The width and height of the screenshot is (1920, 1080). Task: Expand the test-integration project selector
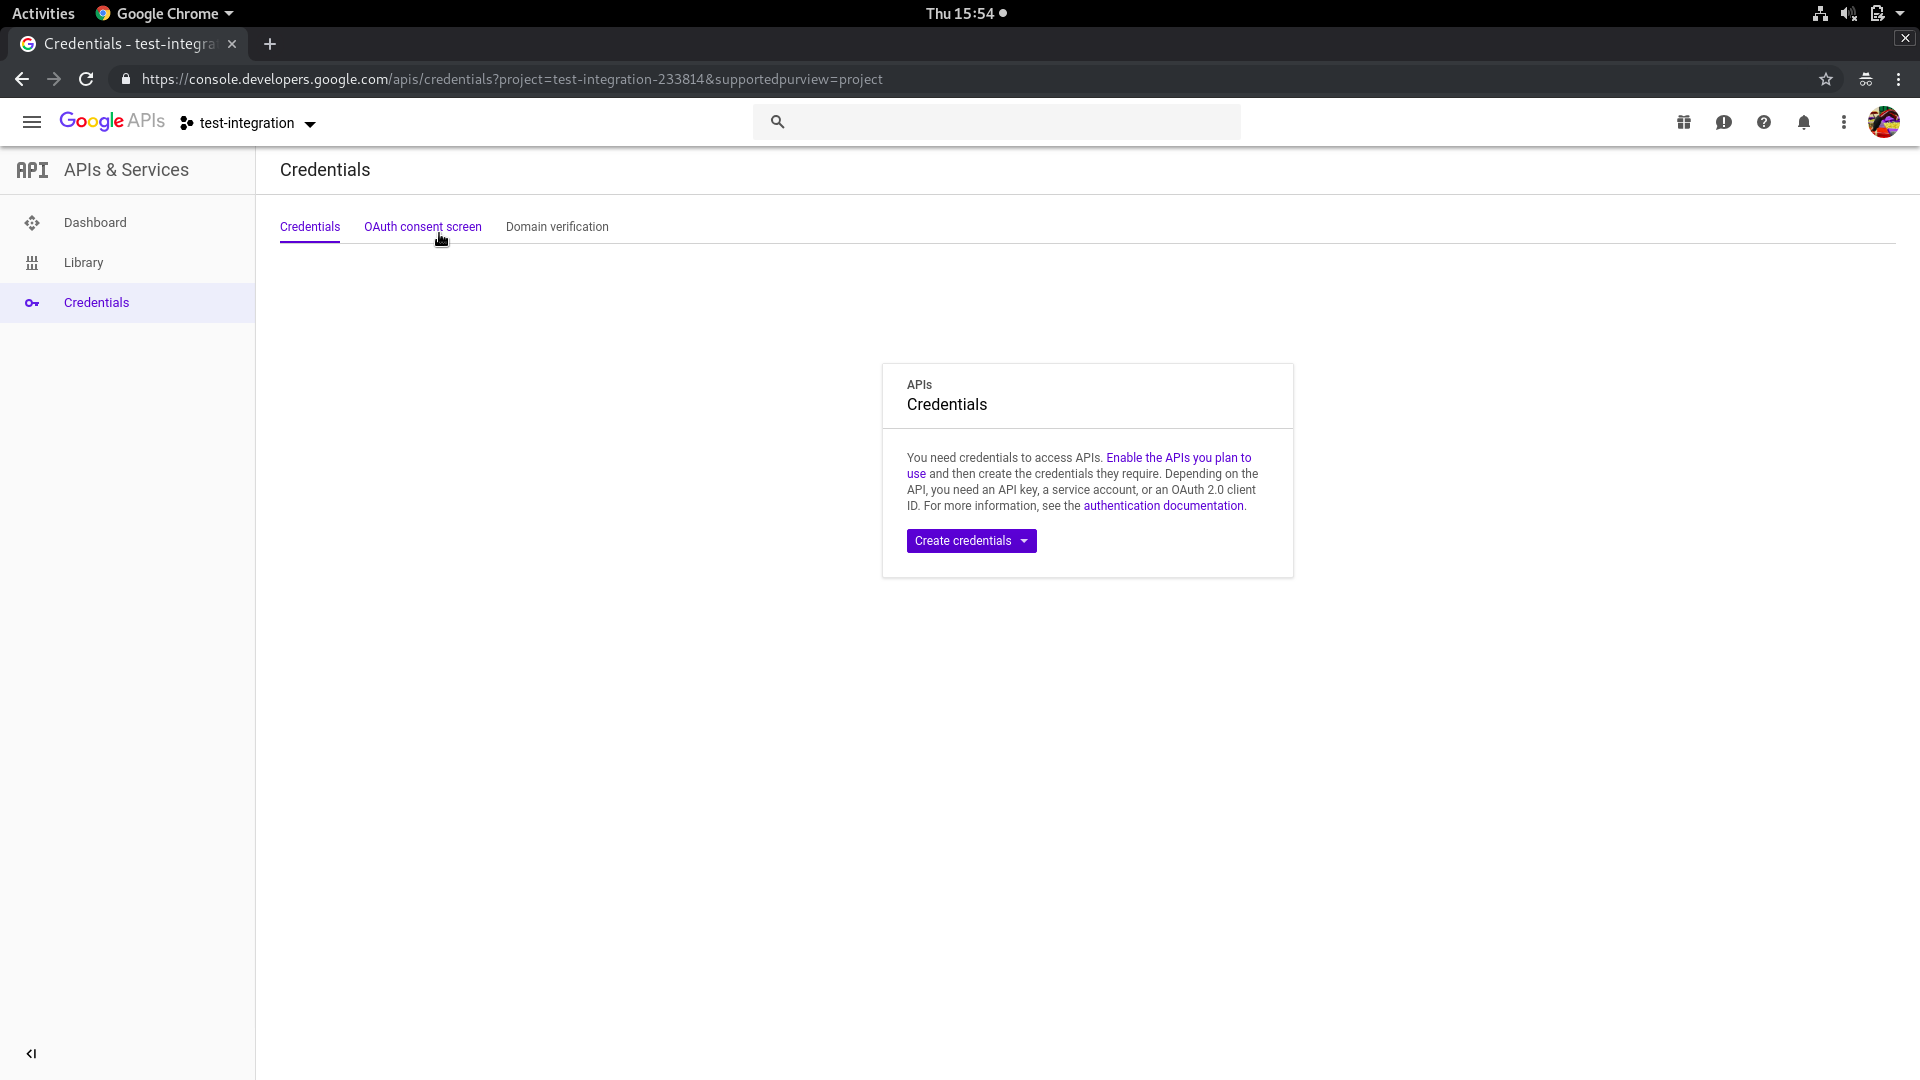[x=248, y=123]
